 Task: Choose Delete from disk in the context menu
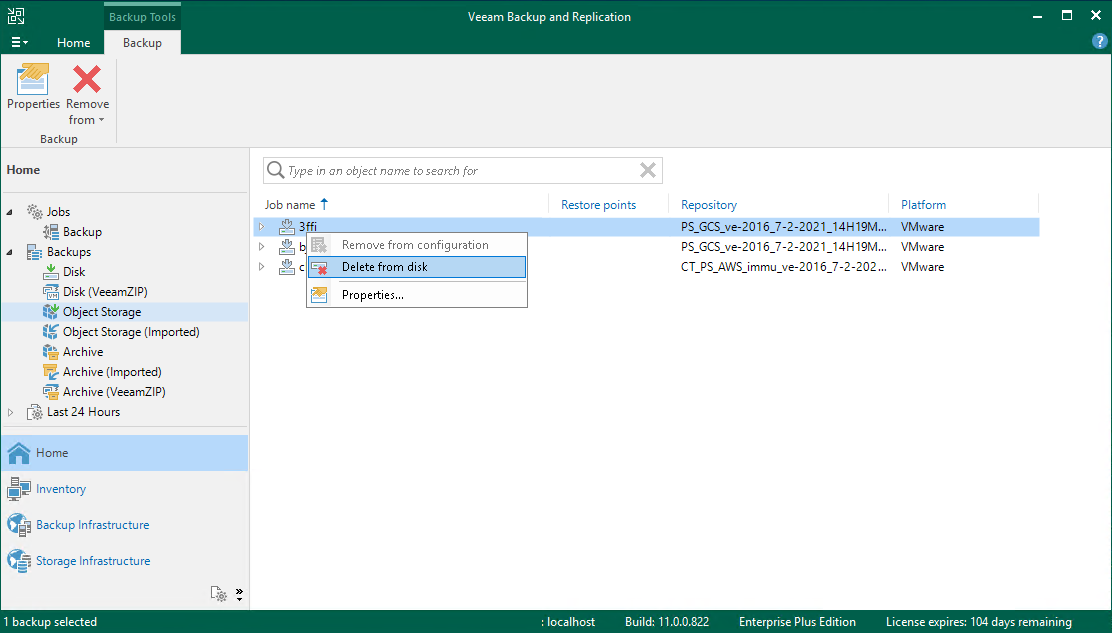click(x=388, y=267)
